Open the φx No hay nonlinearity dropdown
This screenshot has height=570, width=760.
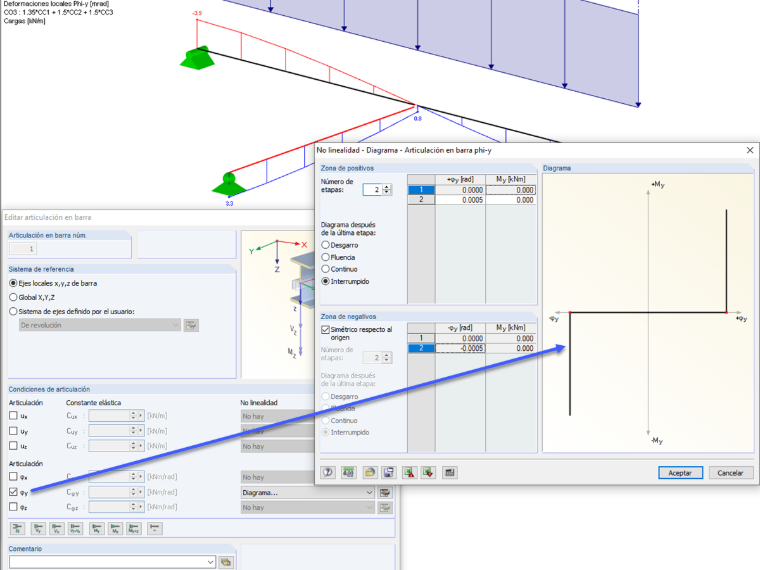278,477
